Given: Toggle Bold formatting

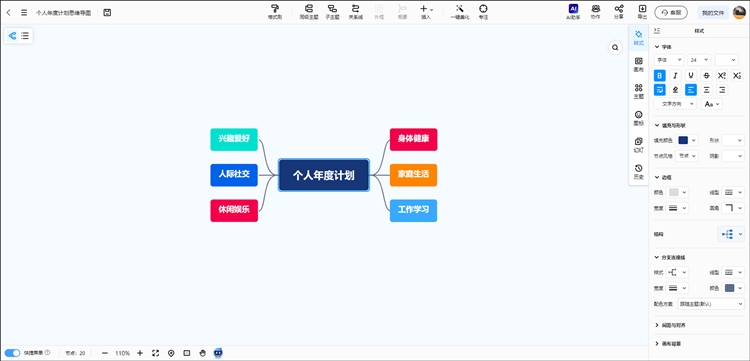Looking at the screenshot, I should [x=660, y=75].
